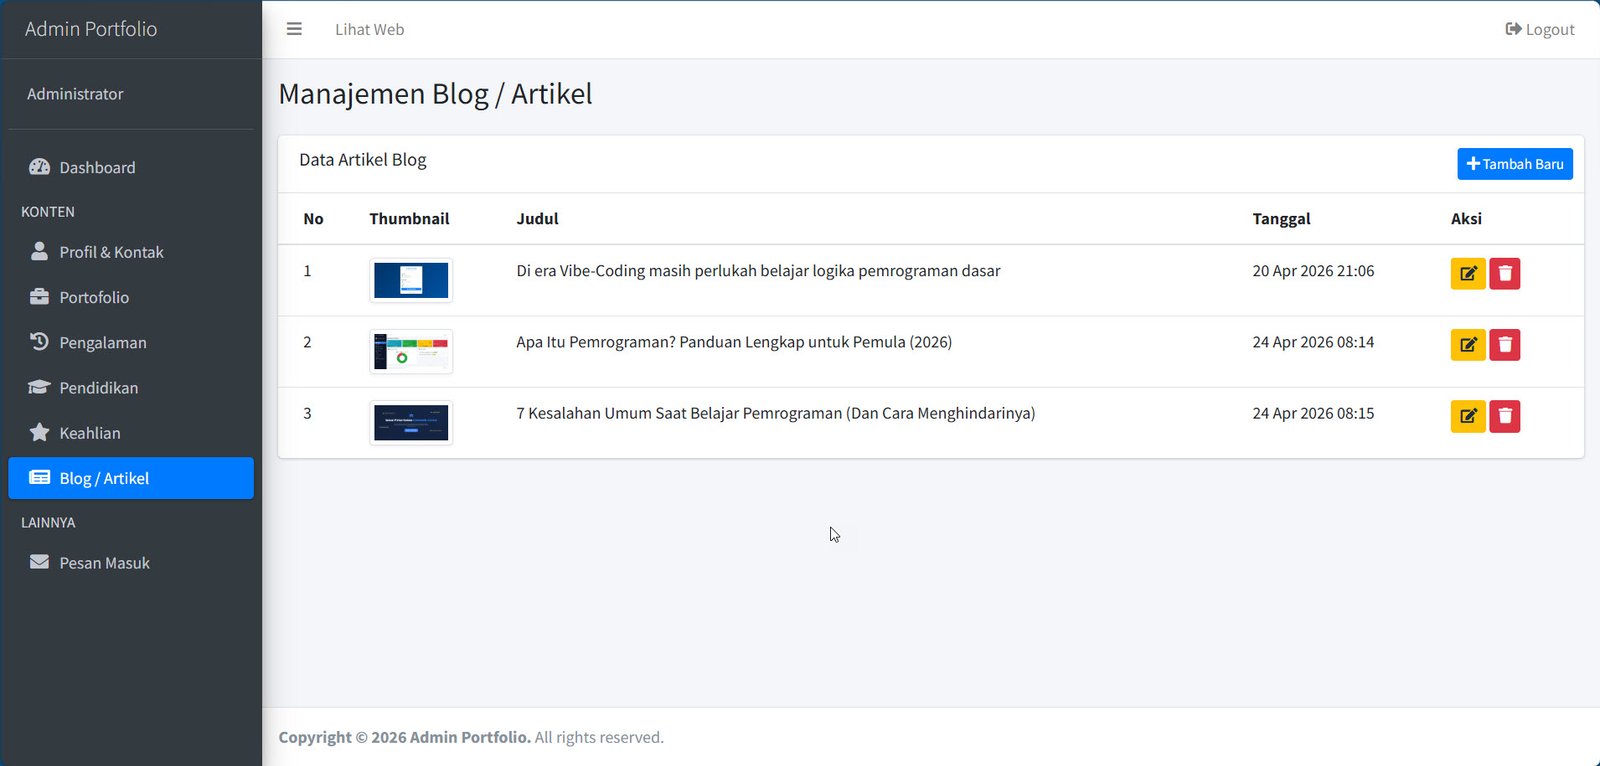Select date '24 Apr 2026 08:14'
This screenshot has height=766, width=1600.
[1313, 342]
